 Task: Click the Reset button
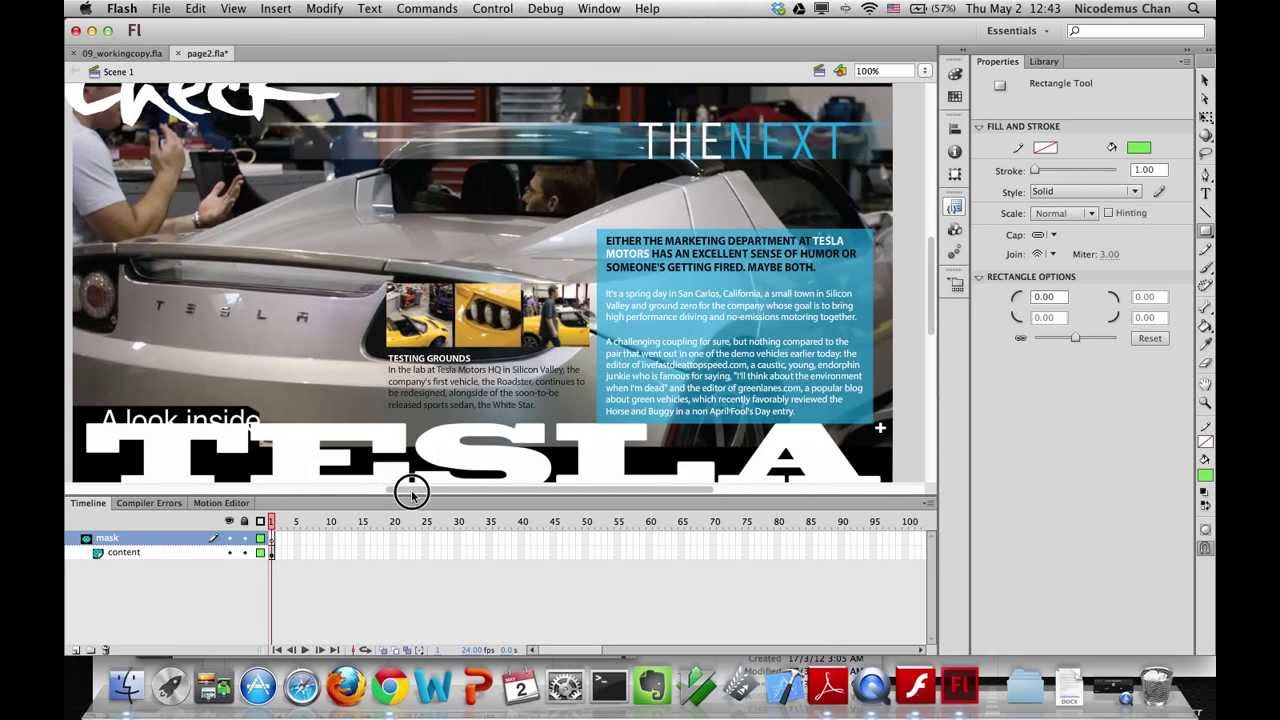click(x=1150, y=338)
